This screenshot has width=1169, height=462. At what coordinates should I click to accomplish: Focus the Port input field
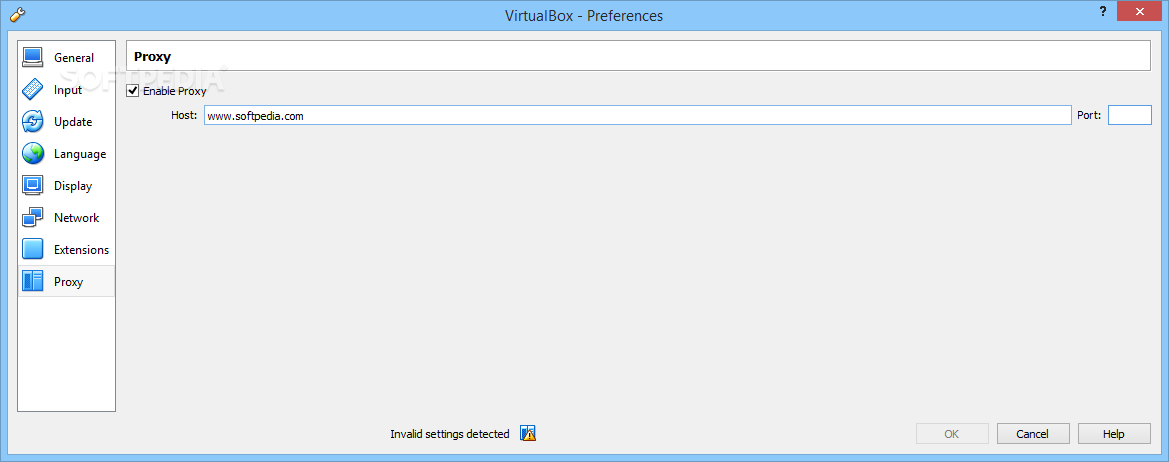1129,116
